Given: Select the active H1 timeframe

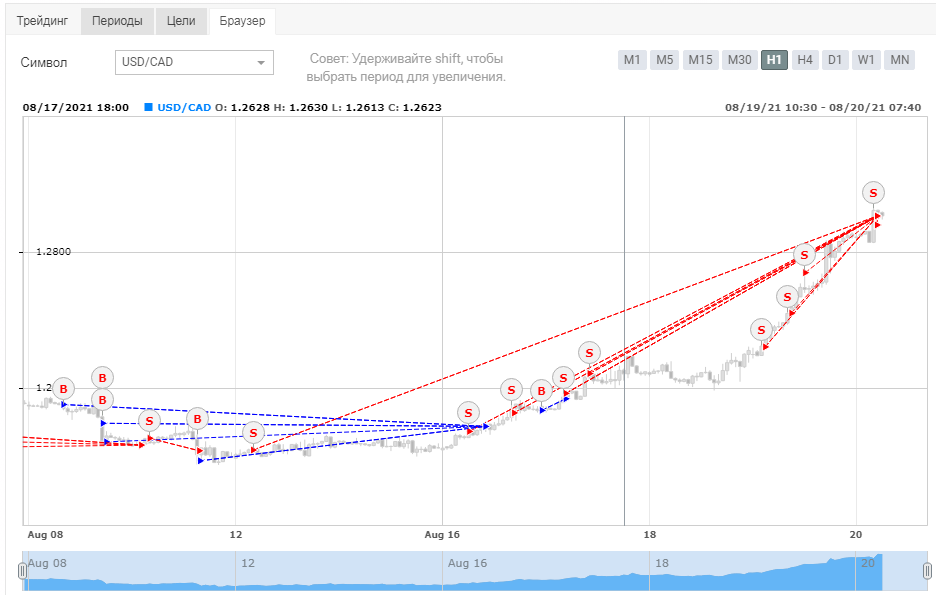Looking at the screenshot, I should tap(774, 60).
